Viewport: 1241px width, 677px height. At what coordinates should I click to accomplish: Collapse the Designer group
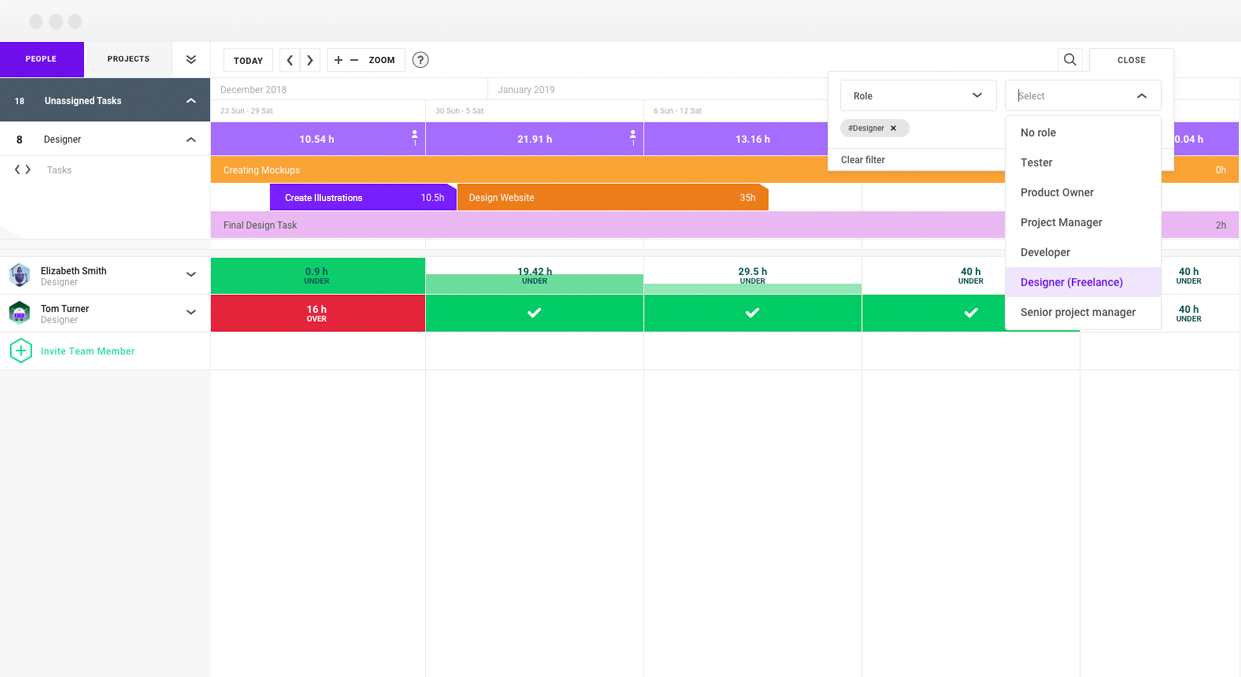(x=191, y=140)
